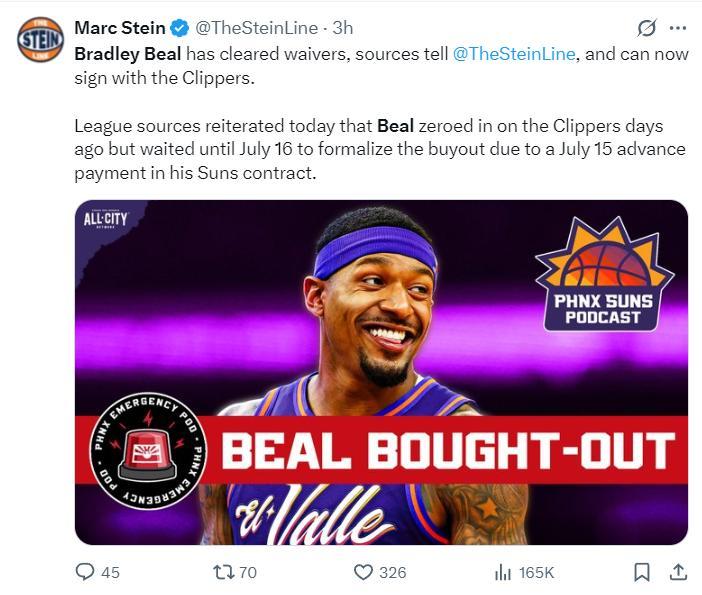Click the 326 likes count

click(x=393, y=572)
